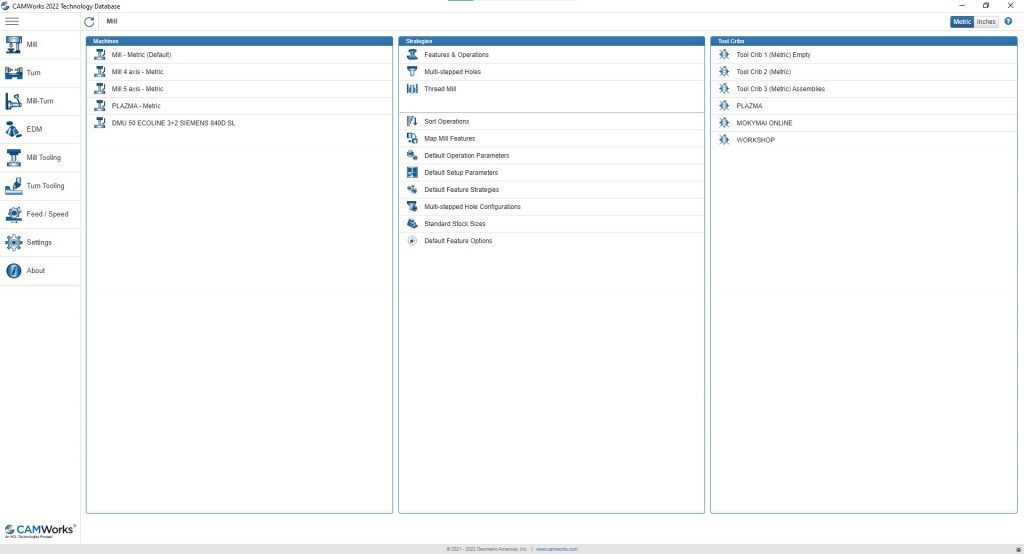Click Multi-stepped Holes icon

click(x=412, y=72)
